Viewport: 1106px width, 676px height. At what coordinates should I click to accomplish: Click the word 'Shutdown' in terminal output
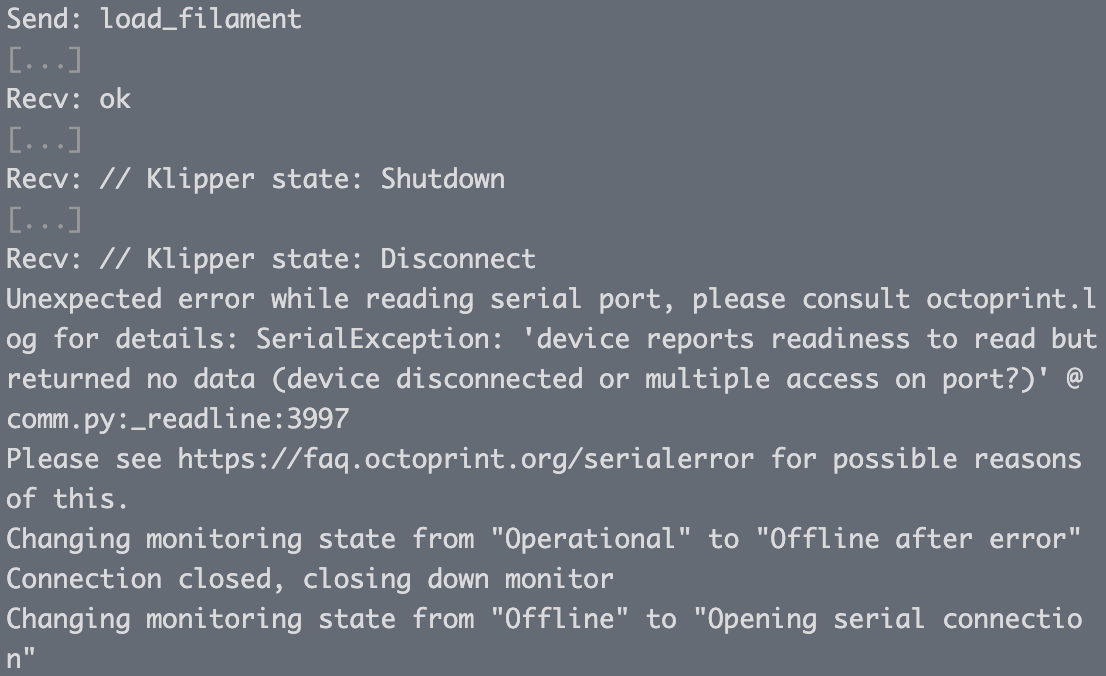(443, 179)
